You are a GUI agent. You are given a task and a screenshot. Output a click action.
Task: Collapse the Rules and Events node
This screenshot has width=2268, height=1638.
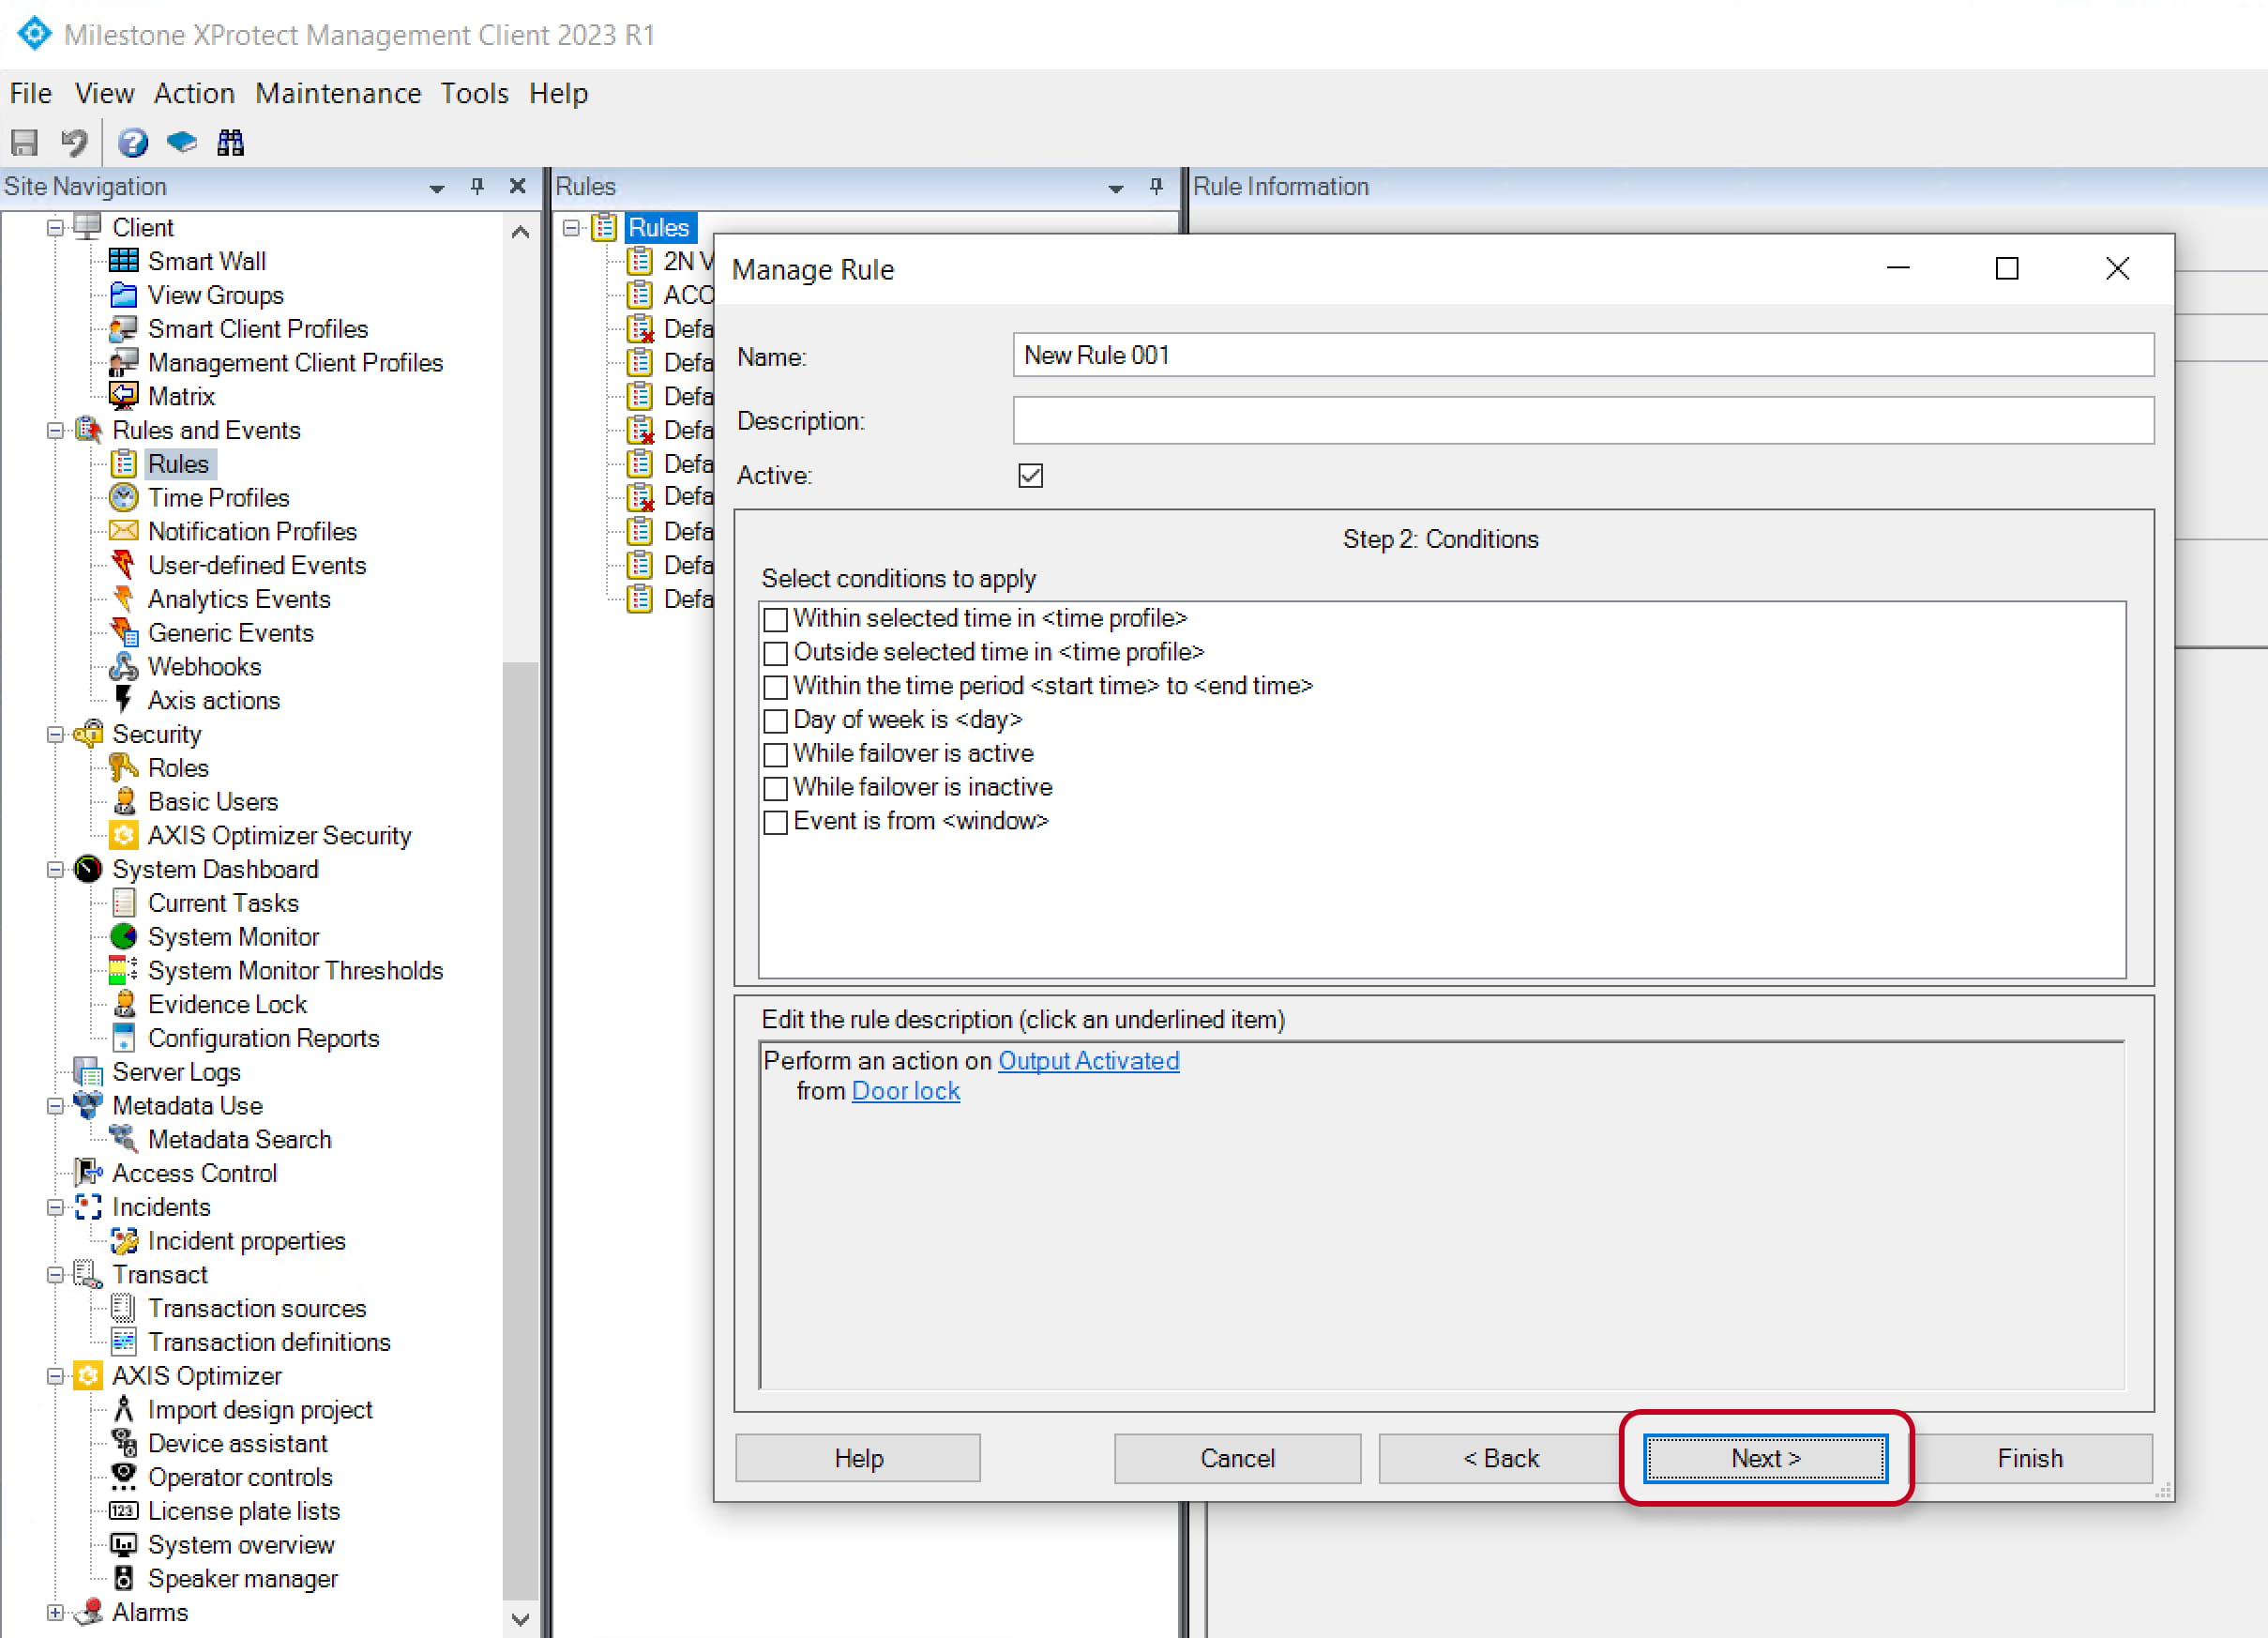[55, 431]
